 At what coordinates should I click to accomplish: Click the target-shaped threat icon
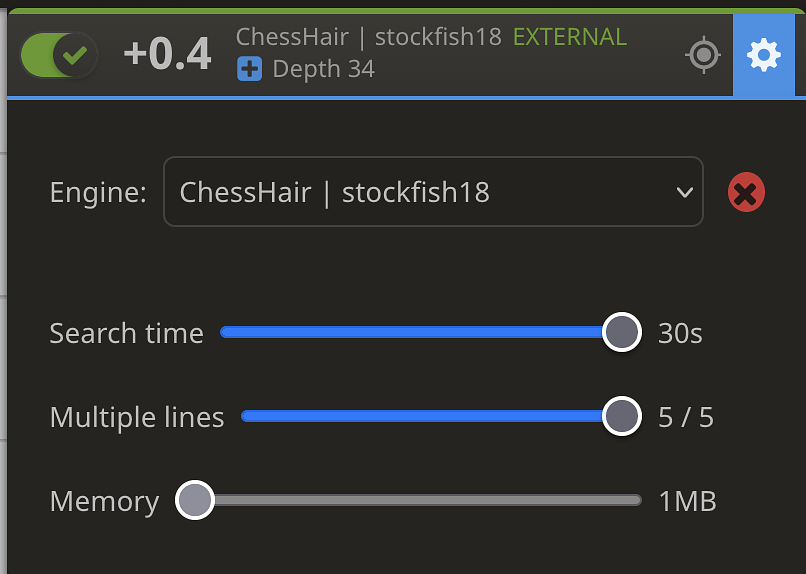704,55
